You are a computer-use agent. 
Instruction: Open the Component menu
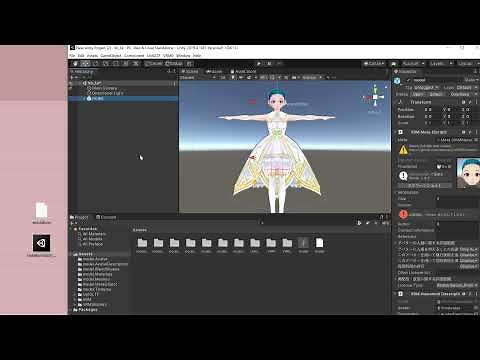(134, 56)
